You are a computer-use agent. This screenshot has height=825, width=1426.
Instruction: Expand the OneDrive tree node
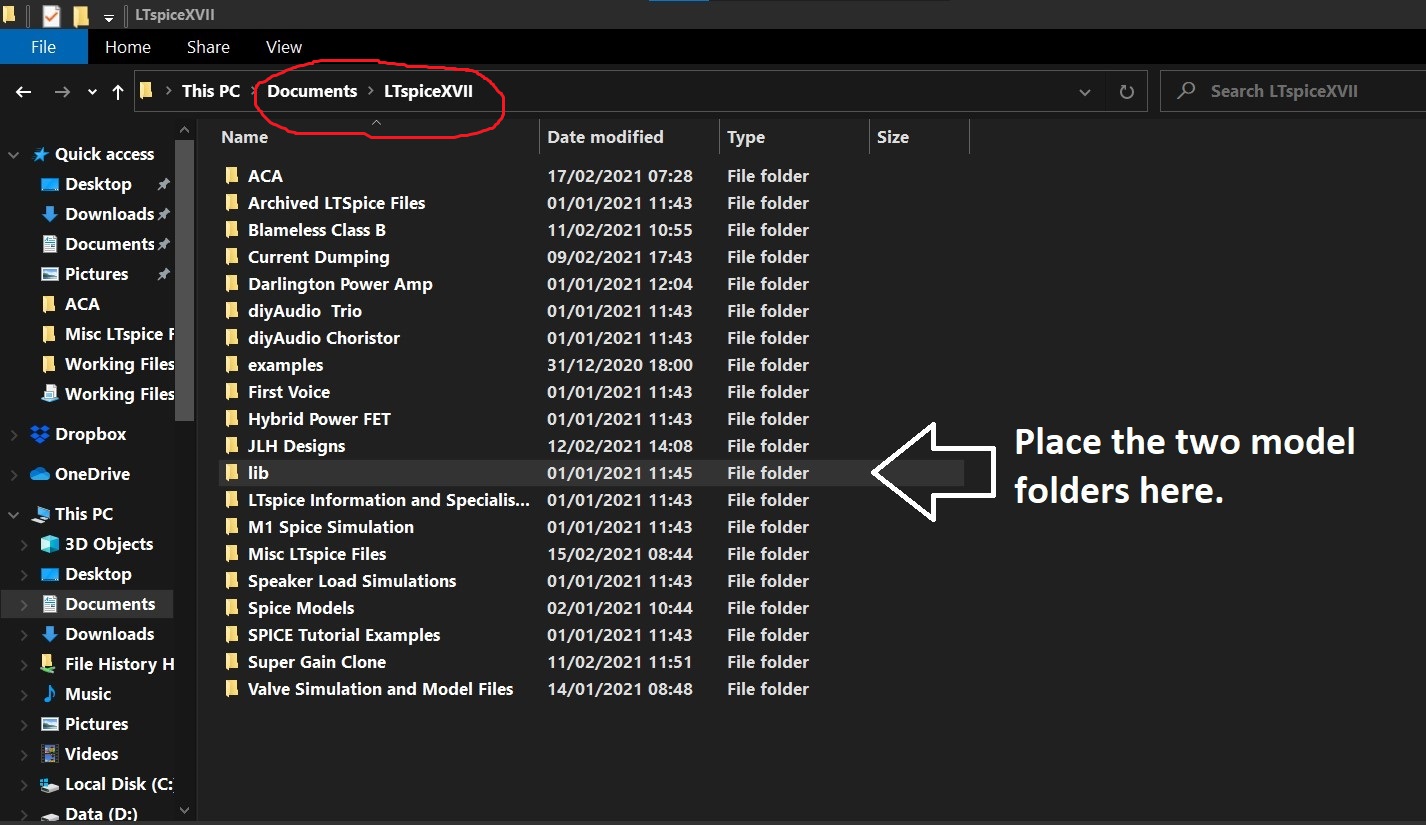point(14,475)
